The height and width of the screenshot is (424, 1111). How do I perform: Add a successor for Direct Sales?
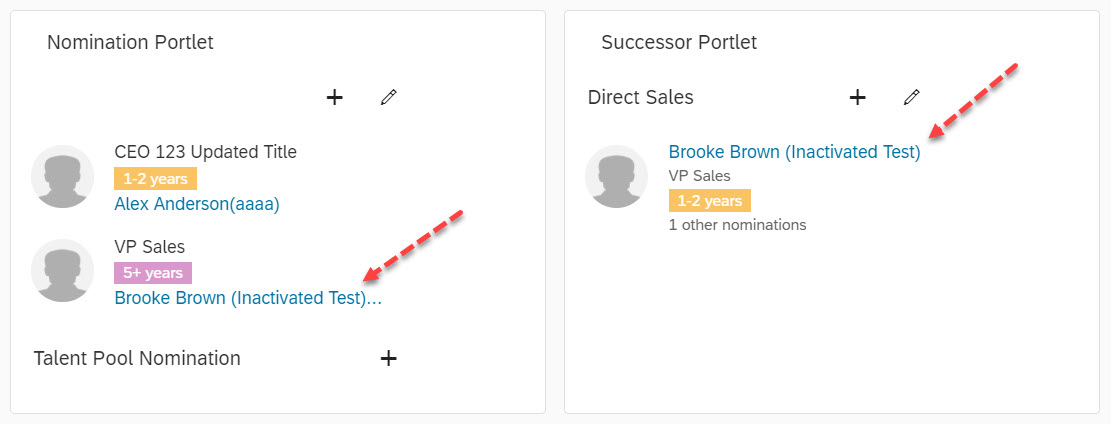click(x=857, y=97)
